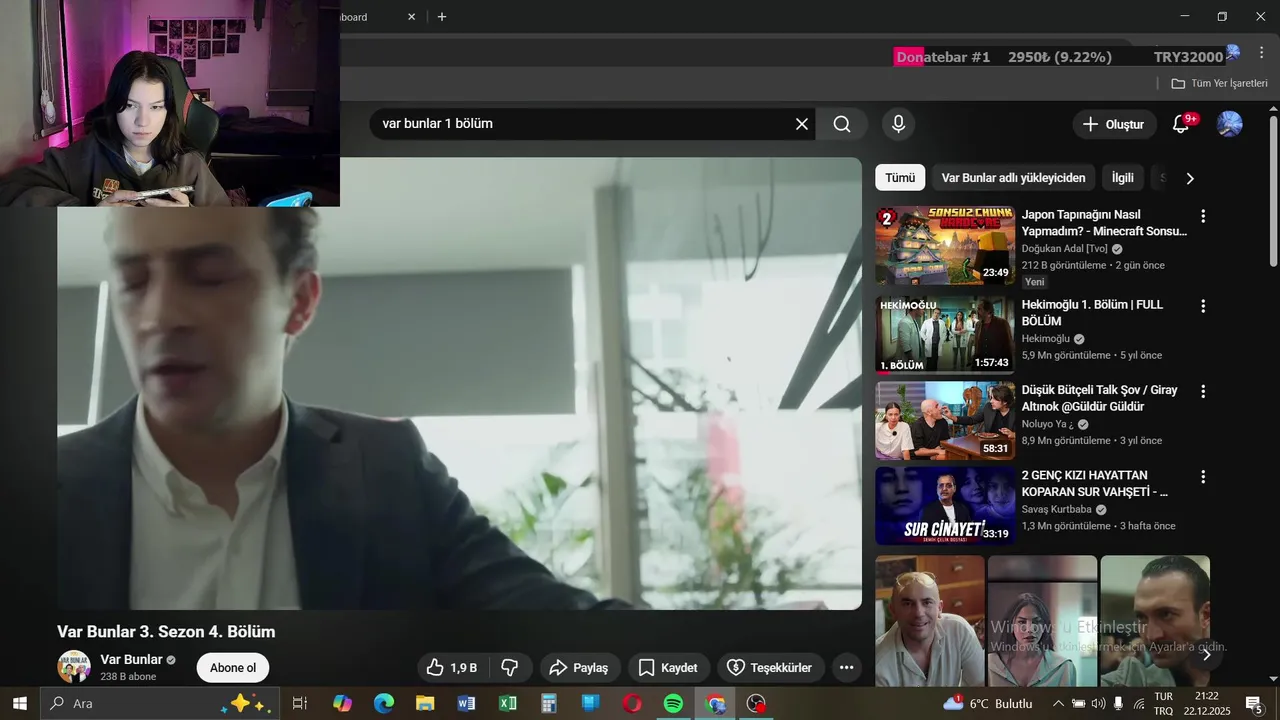This screenshot has width=1280, height=720.
Task: Open Hekimoğlu 1. Bölüm video thumbnail
Action: pyautogui.click(x=945, y=335)
